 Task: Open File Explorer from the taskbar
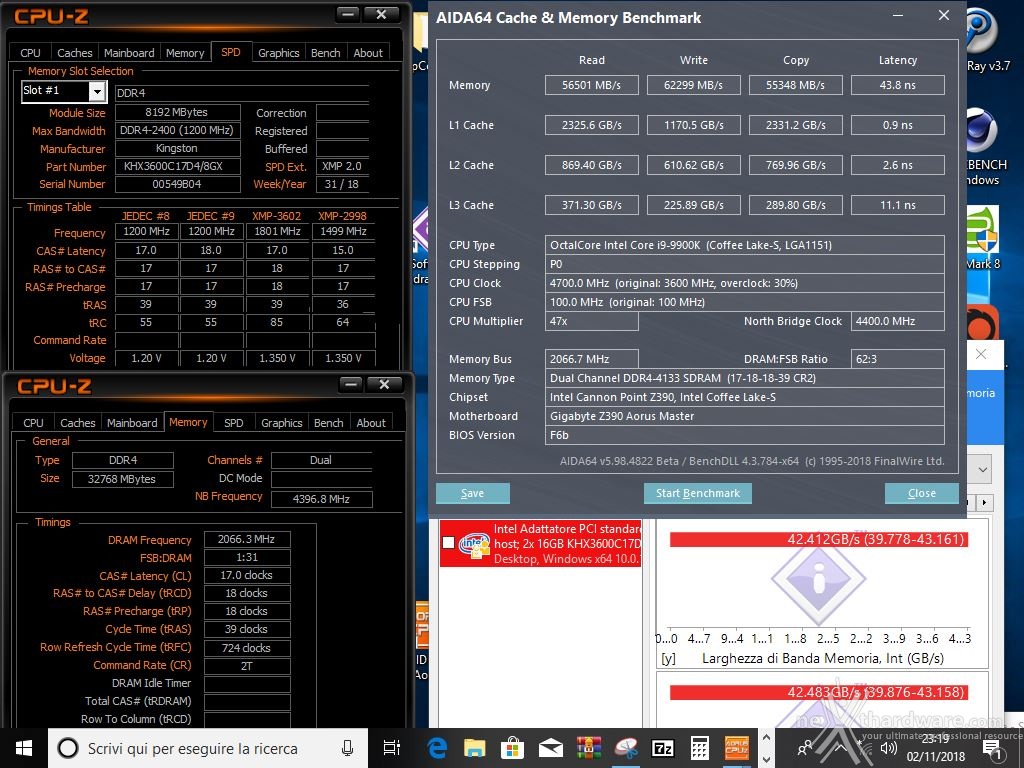click(x=475, y=748)
